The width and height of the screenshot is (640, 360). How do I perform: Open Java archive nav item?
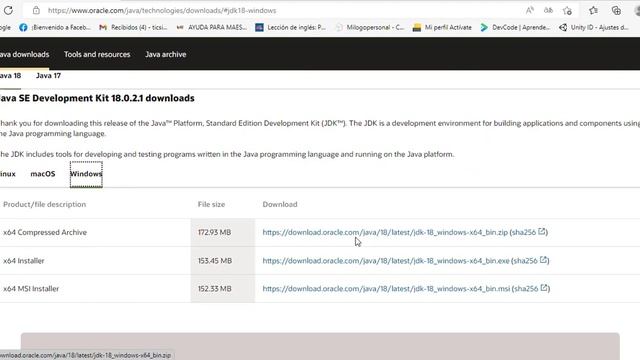coord(165,54)
